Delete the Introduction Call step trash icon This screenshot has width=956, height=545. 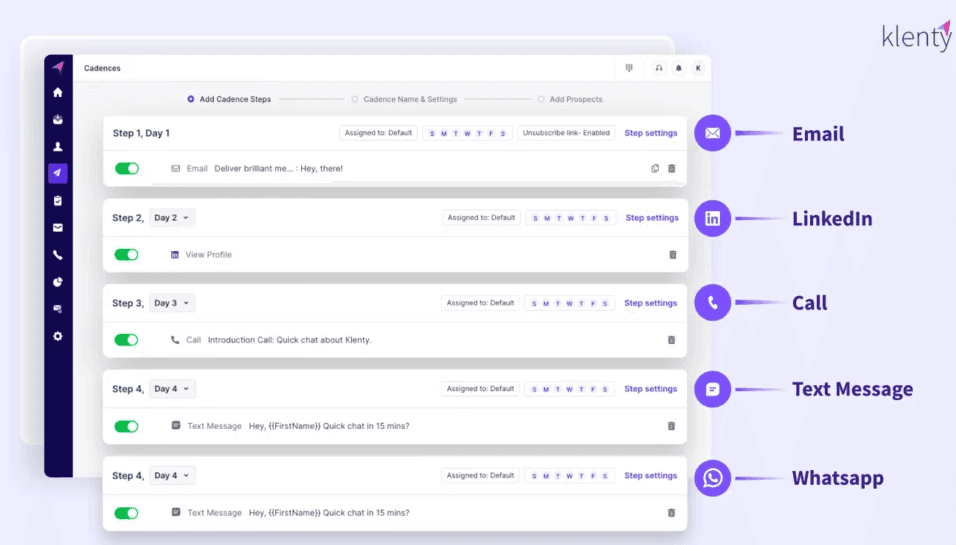[671, 340]
